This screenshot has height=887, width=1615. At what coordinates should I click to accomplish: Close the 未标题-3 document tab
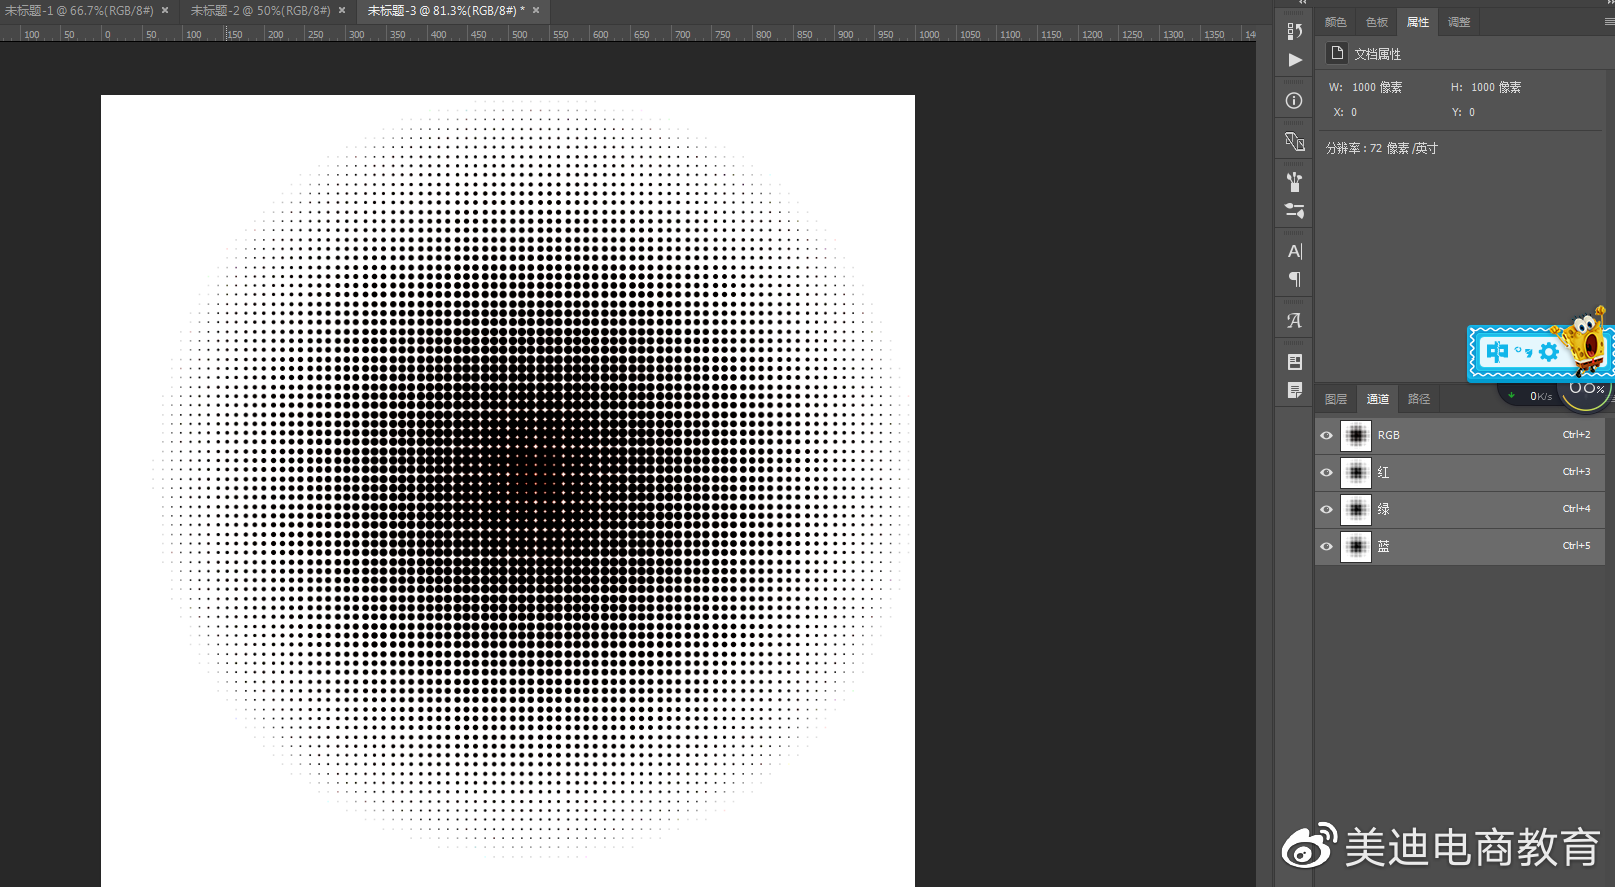pyautogui.click(x=536, y=10)
